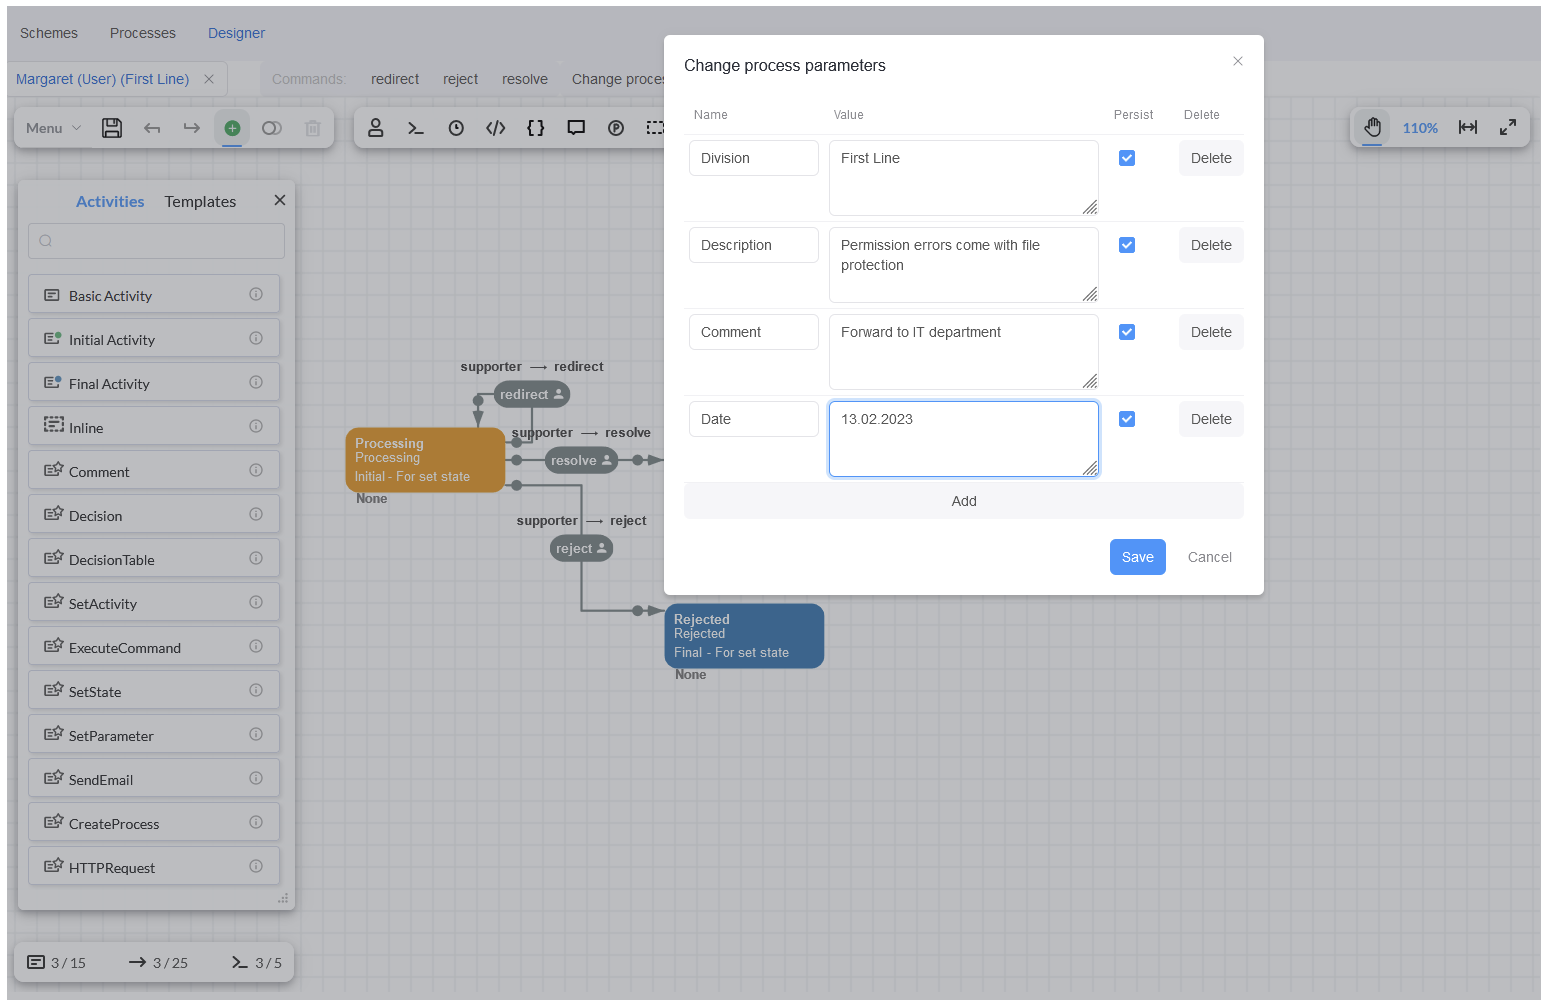Click the 110% zoom level
Image resolution: width=1548 pixels, height=1006 pixels.
coord(1420,128)
